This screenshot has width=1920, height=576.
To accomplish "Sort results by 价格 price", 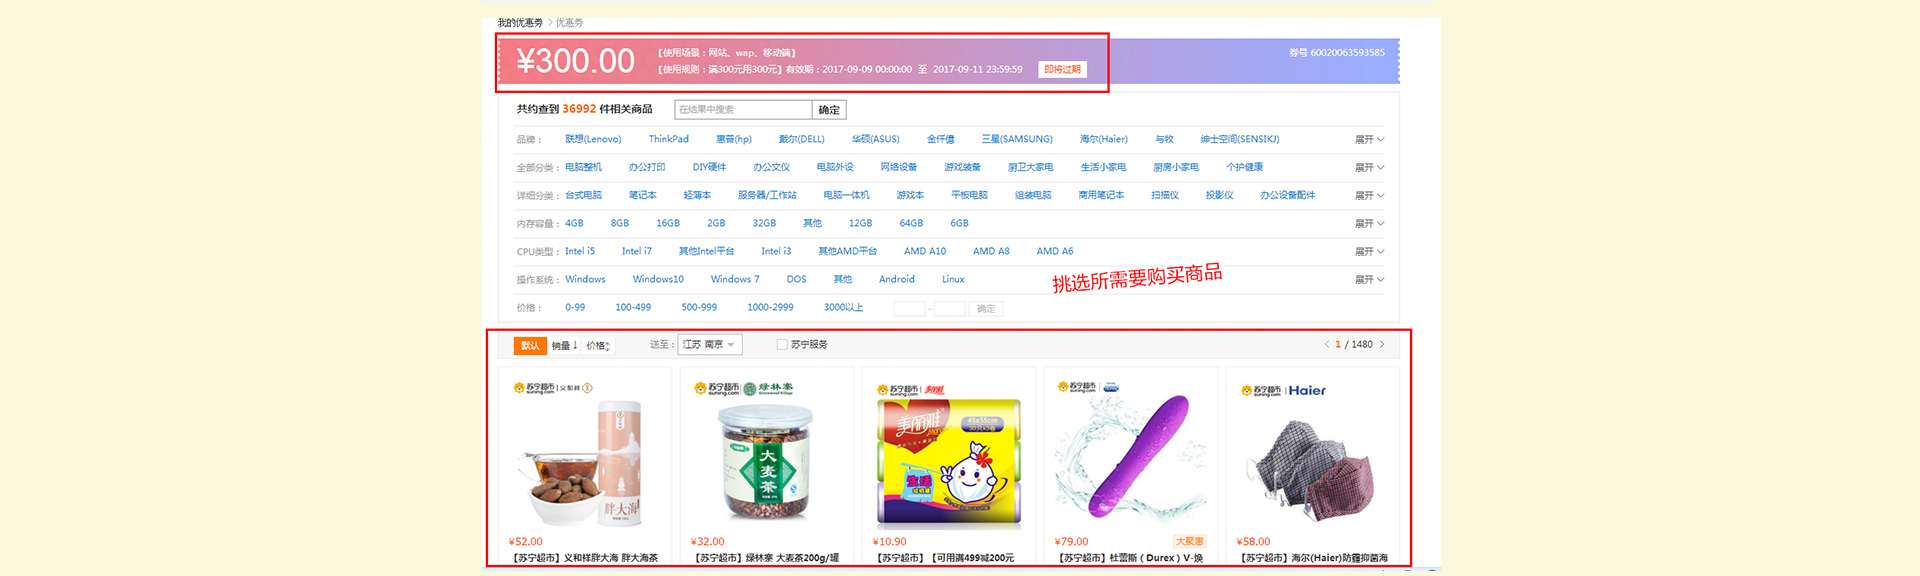I will (x=598, y=346).
